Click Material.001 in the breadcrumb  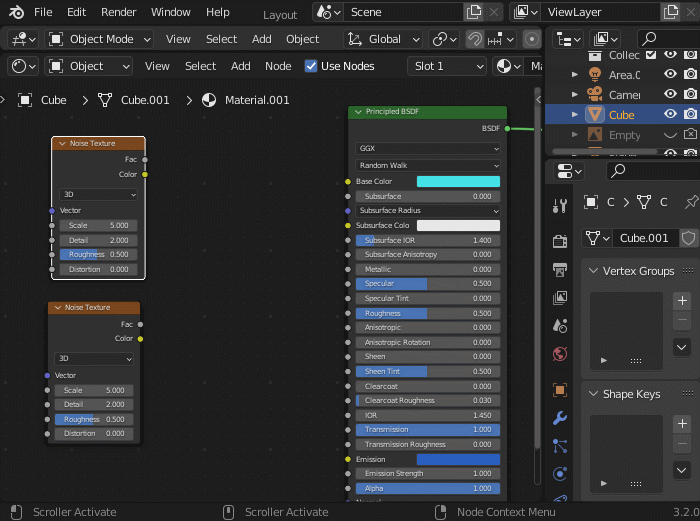point(256,100)
